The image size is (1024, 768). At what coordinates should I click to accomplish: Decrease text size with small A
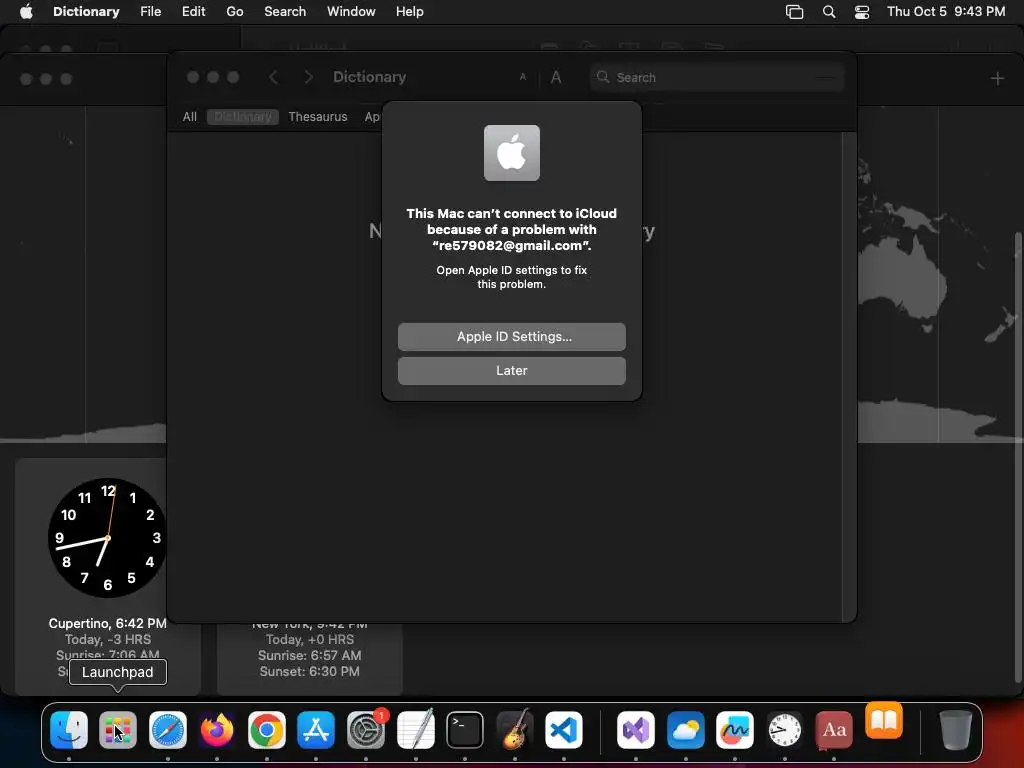click(x=522, y=77)
